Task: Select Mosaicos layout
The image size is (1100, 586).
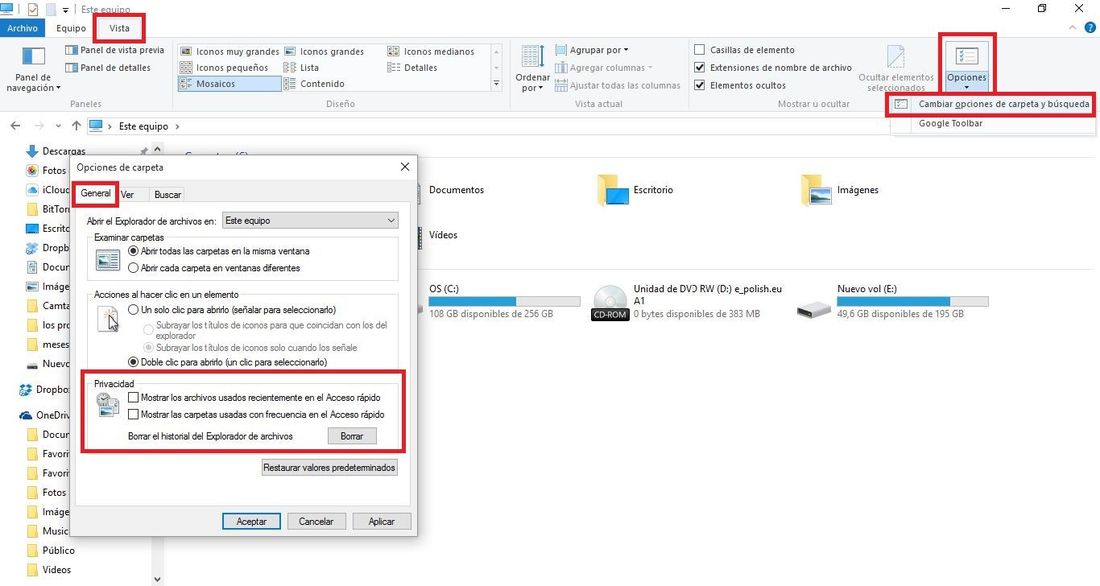Action: click(x=229, y=84)
